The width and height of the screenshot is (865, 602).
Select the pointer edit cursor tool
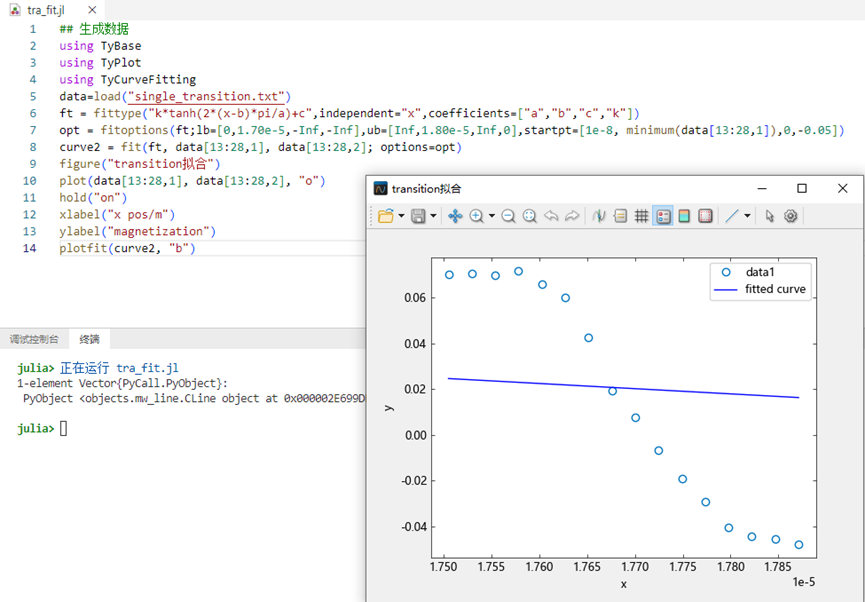770,216
